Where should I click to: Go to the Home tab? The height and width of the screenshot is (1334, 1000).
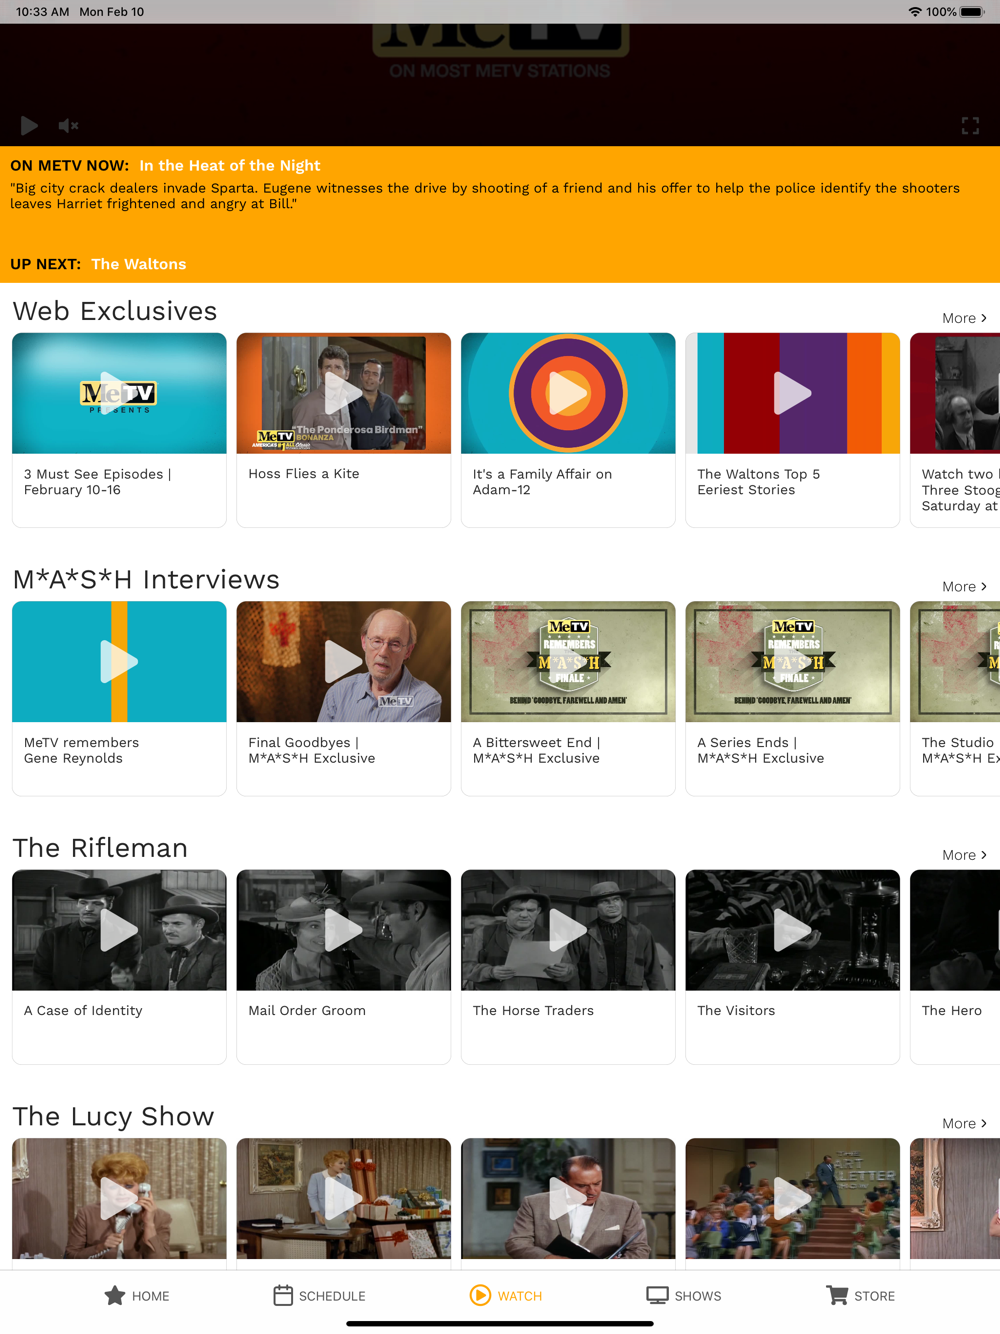(137, 1296)
